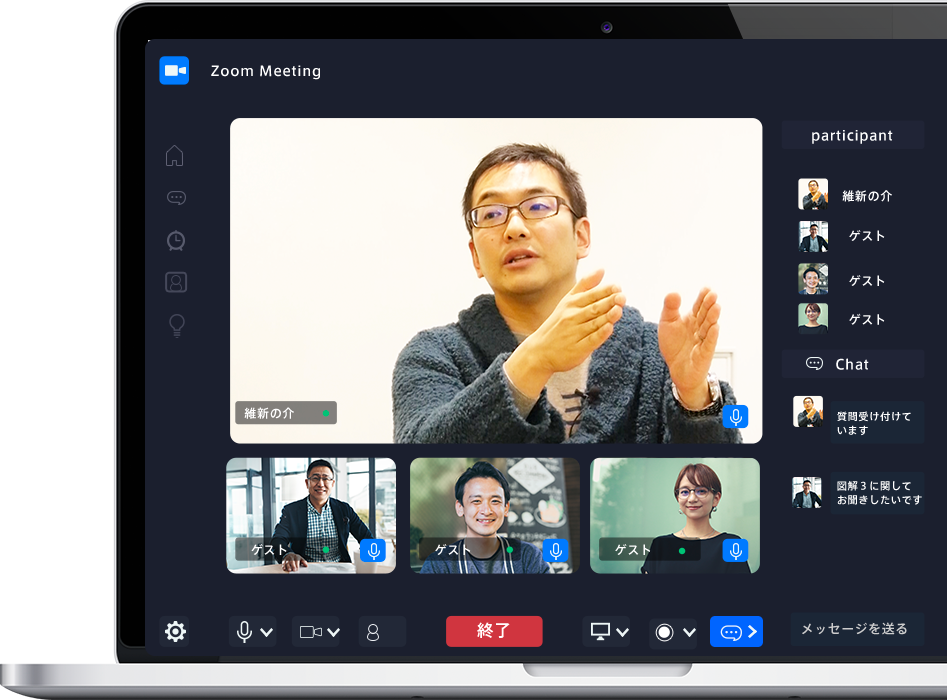Open the participant panel header

click(x=852, y=136)
